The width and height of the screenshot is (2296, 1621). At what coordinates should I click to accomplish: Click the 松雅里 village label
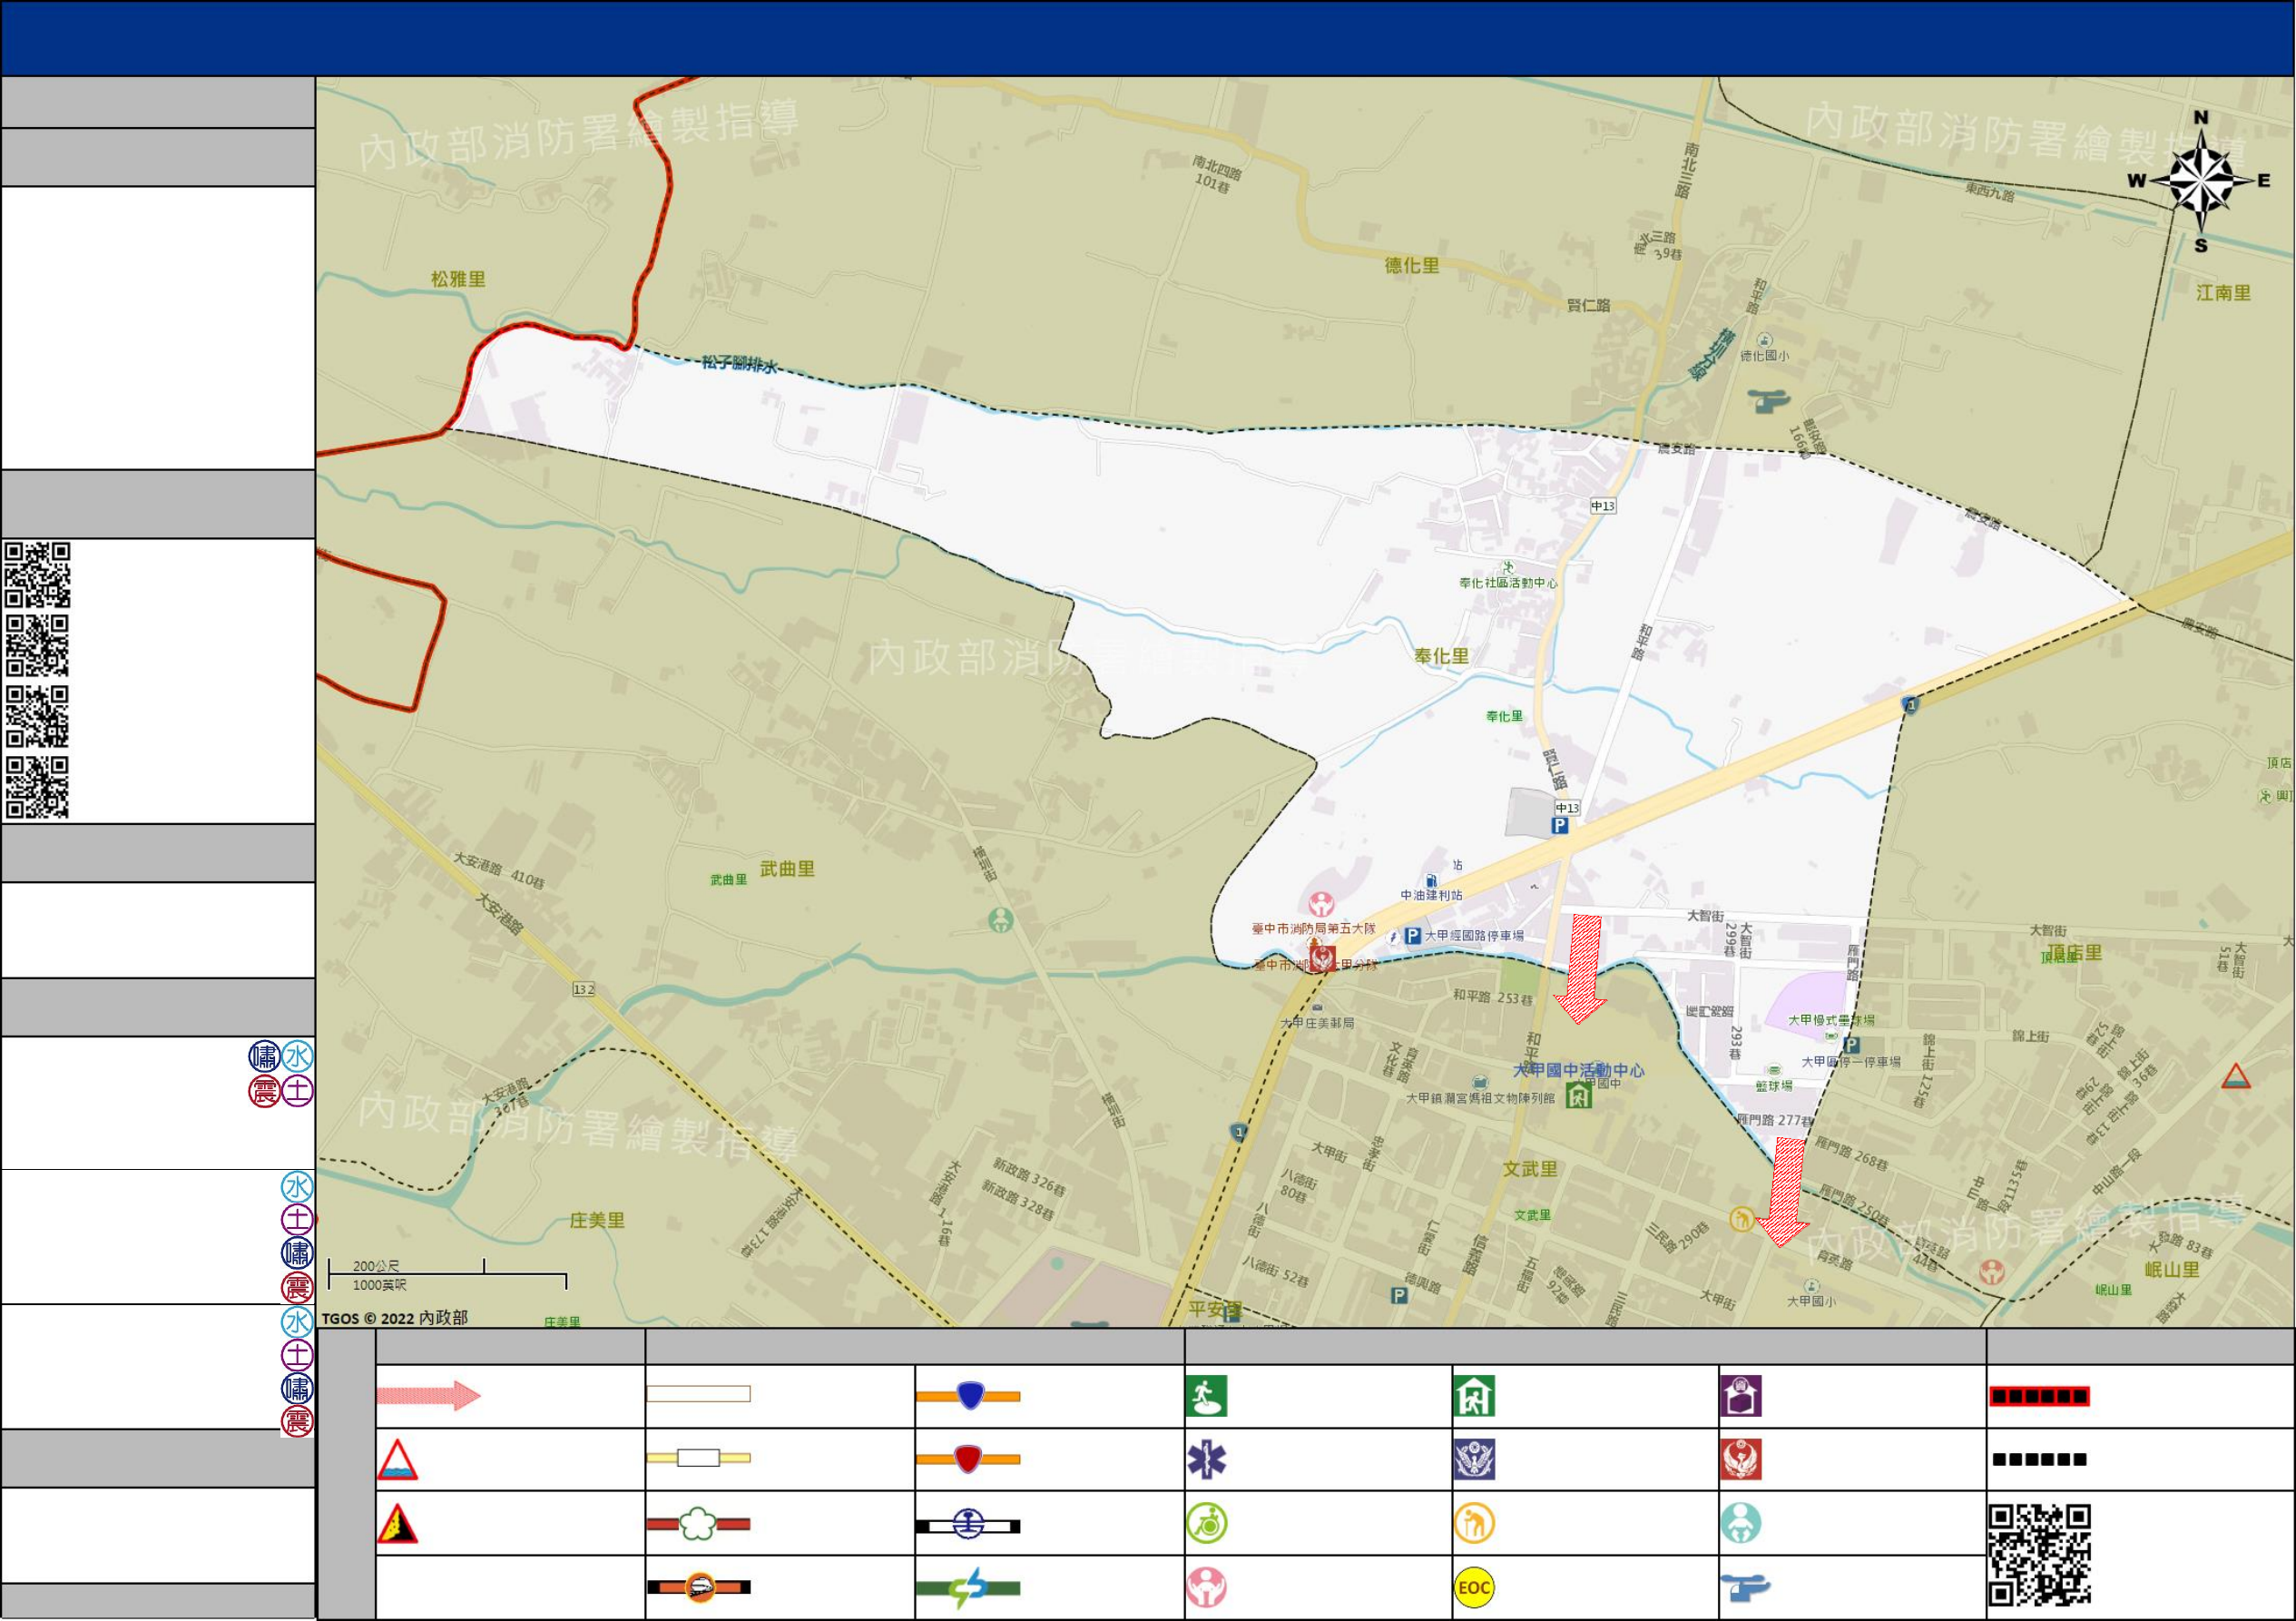pyautogui.click(x=458, y=279)
